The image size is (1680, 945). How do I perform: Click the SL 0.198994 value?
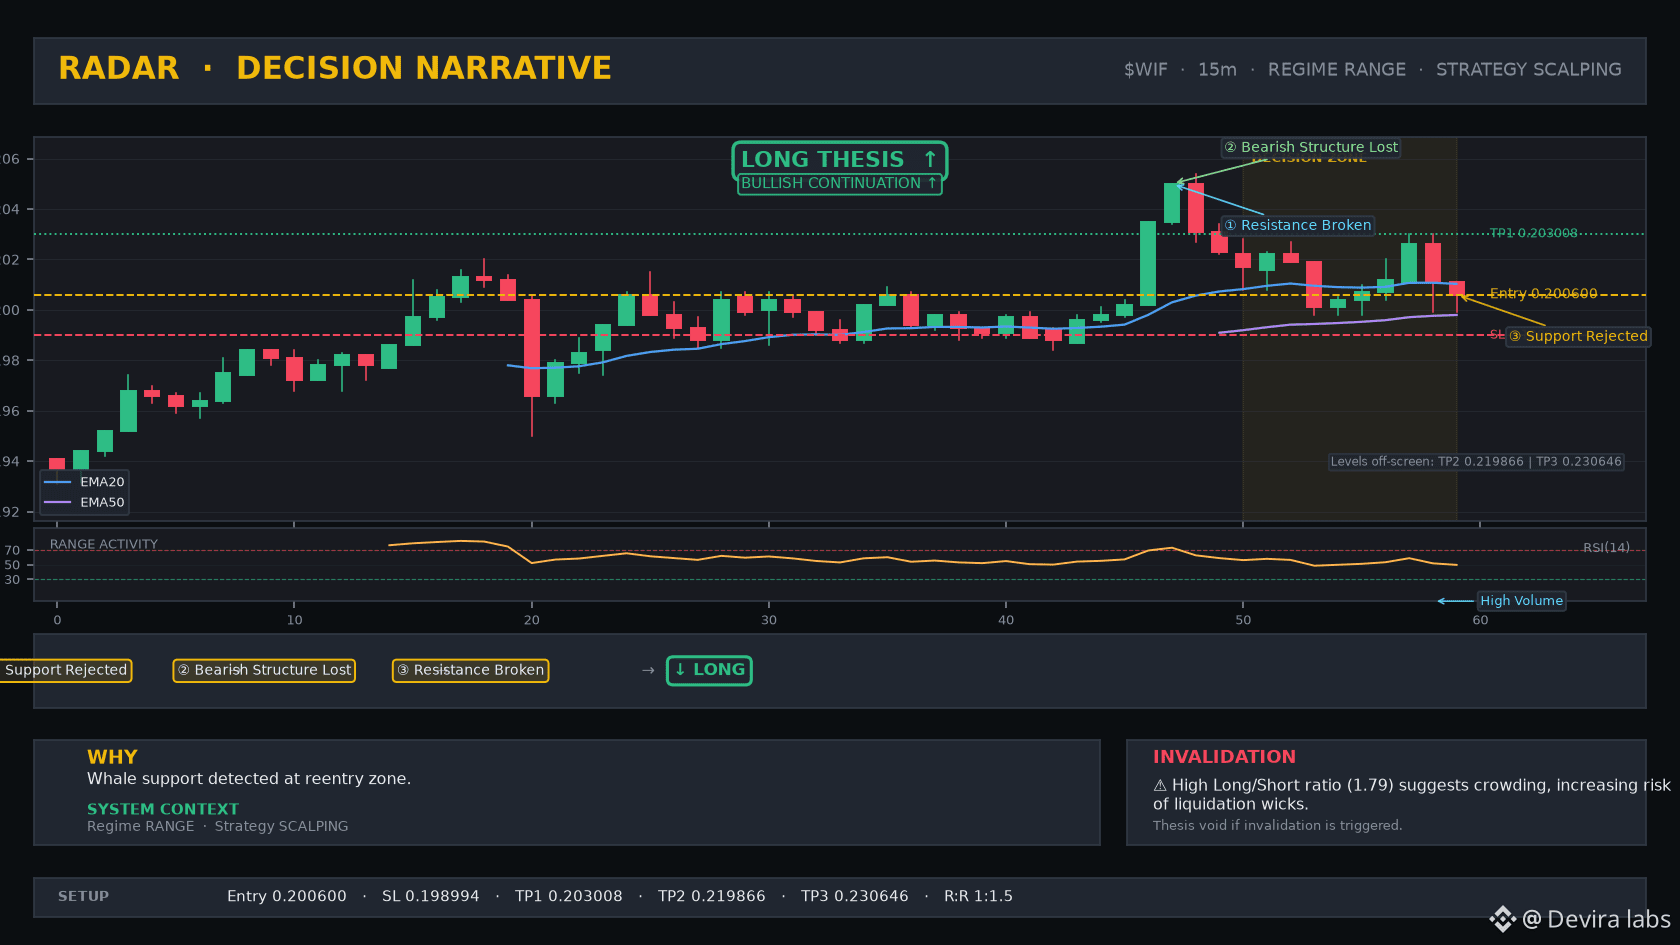click(430, 896)
